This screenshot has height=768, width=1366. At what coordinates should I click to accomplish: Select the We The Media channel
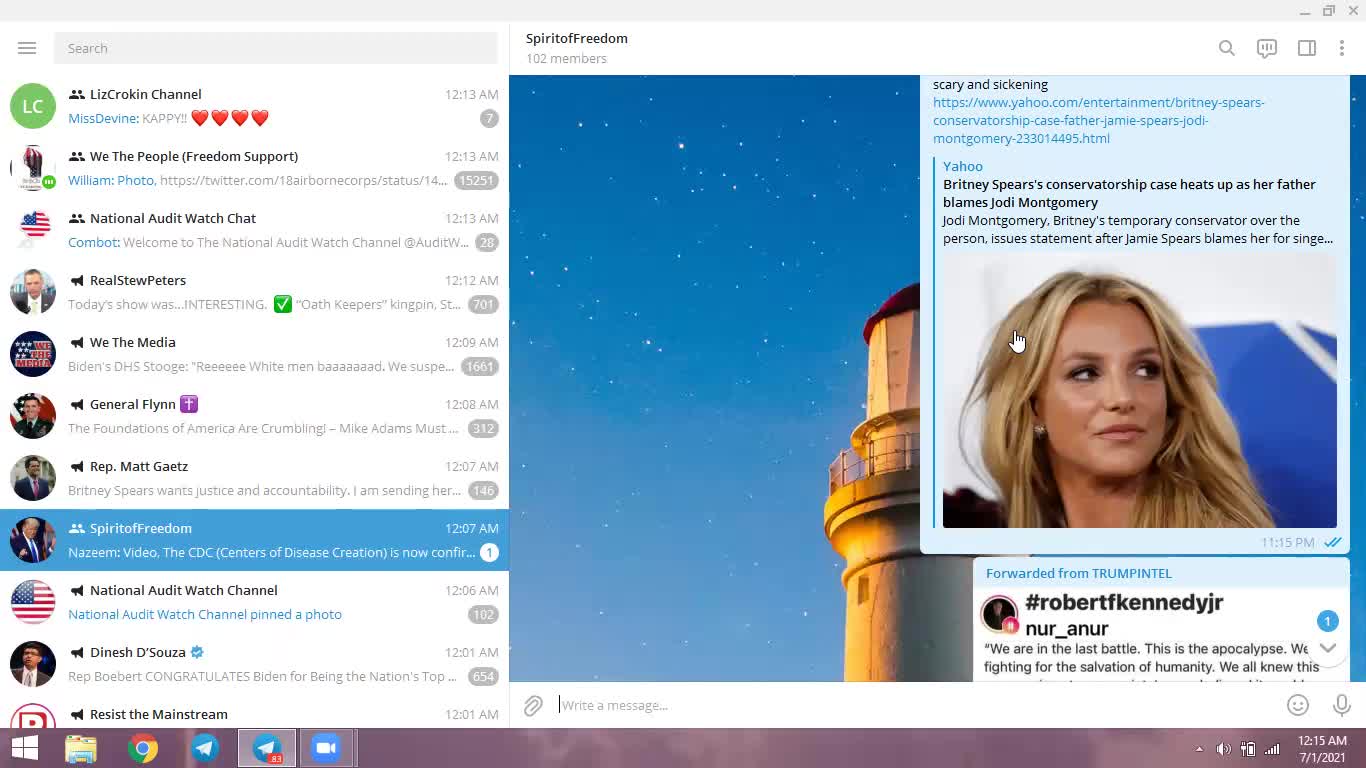point(254,354)
